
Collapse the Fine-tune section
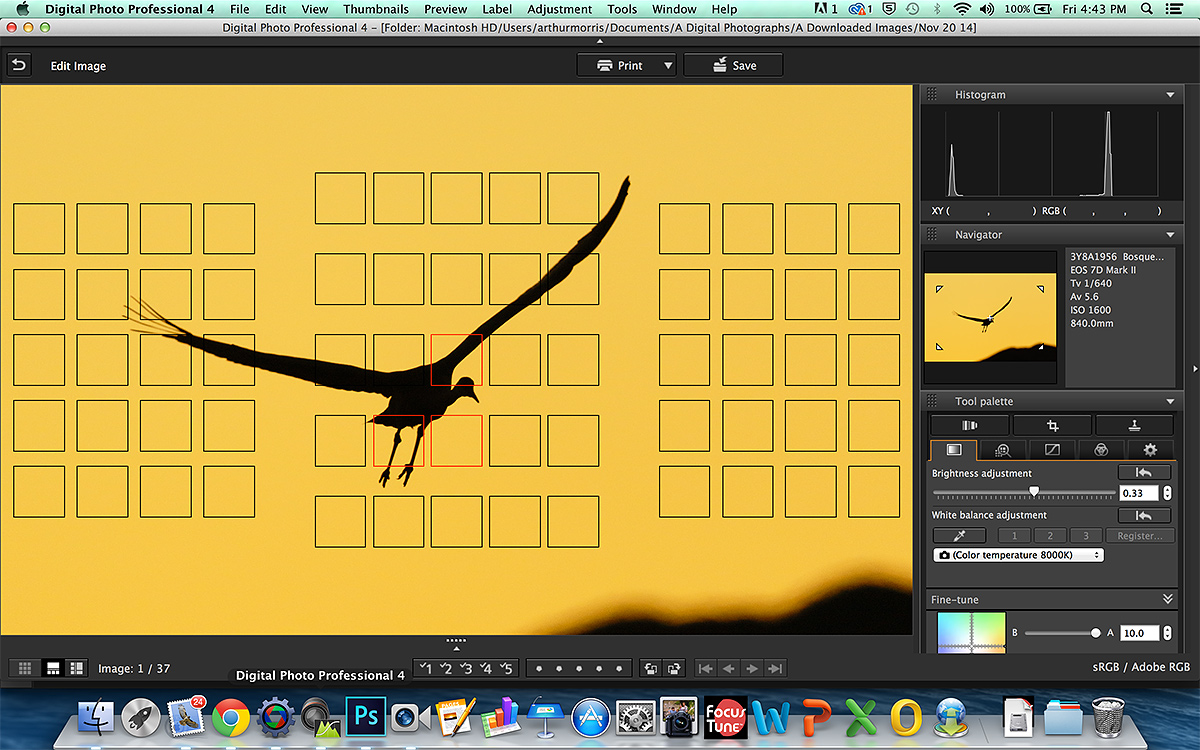(1168, 599)
